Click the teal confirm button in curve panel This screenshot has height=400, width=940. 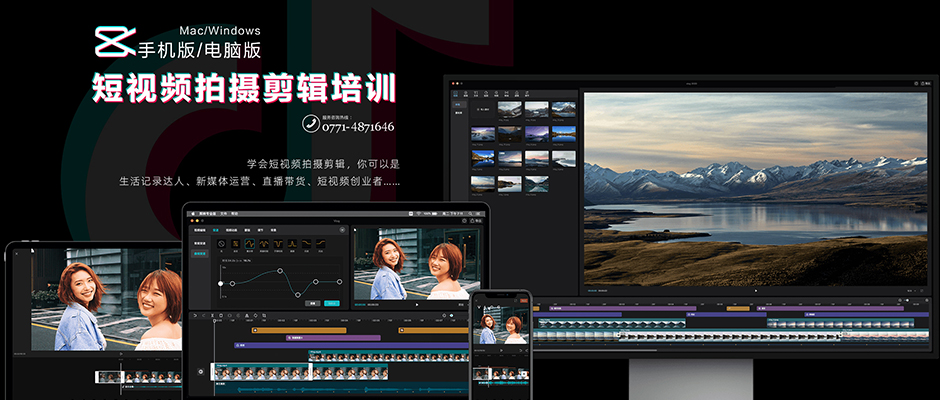[x=332, y=303]
